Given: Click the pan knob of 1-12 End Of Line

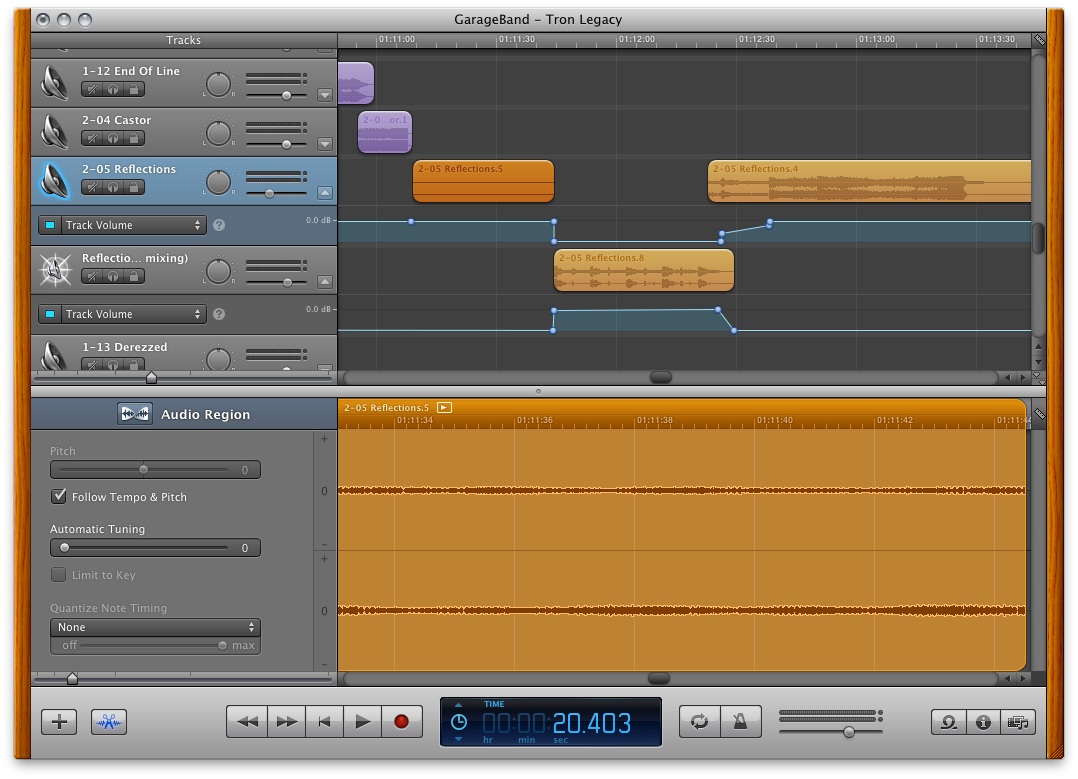Looking at the screenshot, I should 219,85.
